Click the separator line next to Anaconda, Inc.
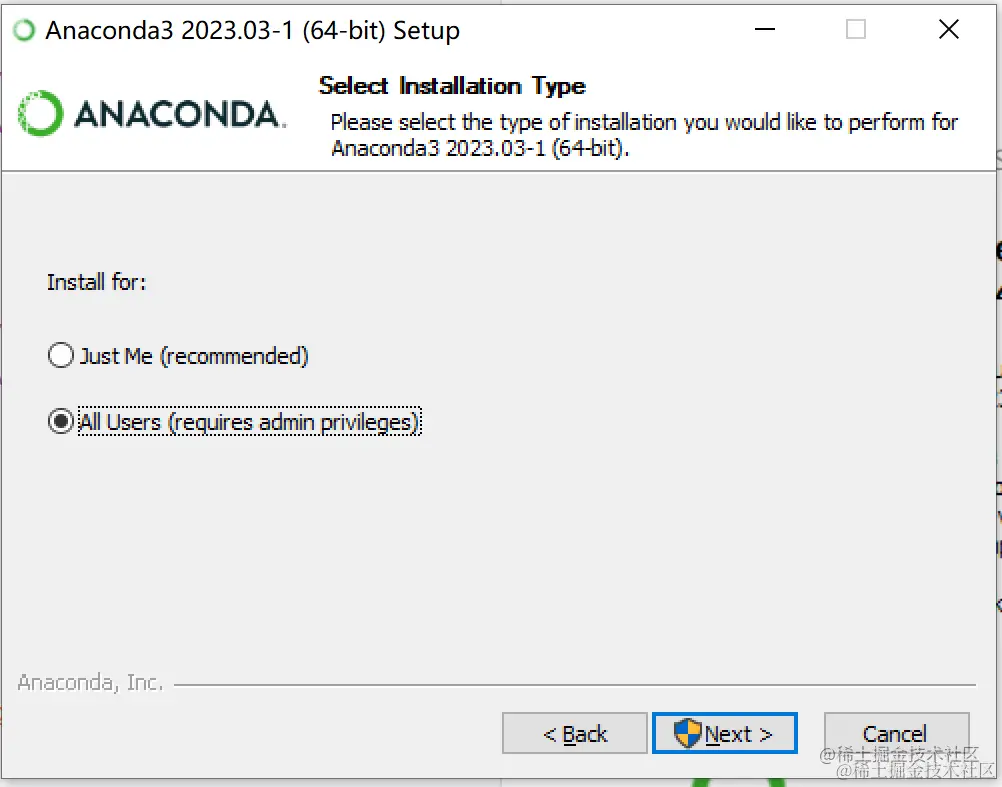Viewport: 1002px width, 787px height. (x=560, y=682)
